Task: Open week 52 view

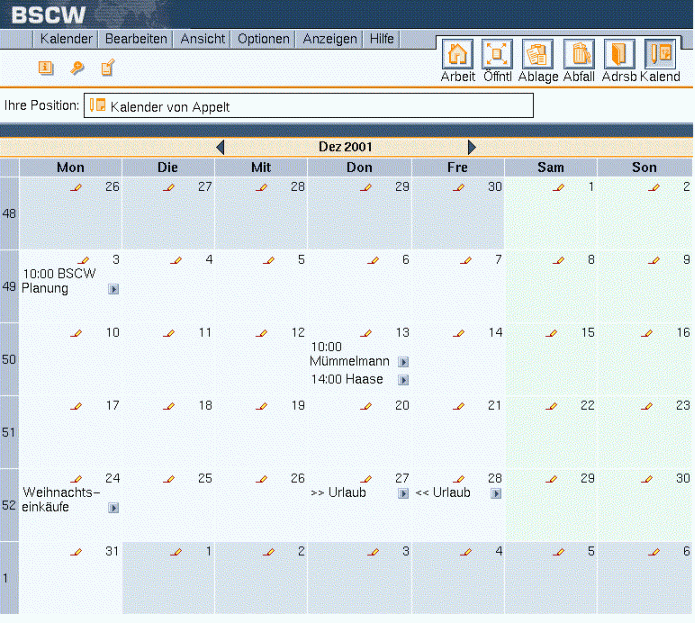Action: click(9, 505)
